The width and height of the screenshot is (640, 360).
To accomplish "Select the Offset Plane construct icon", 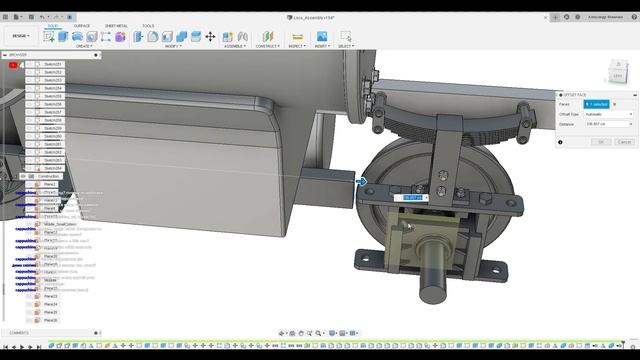I will (268, 37).
